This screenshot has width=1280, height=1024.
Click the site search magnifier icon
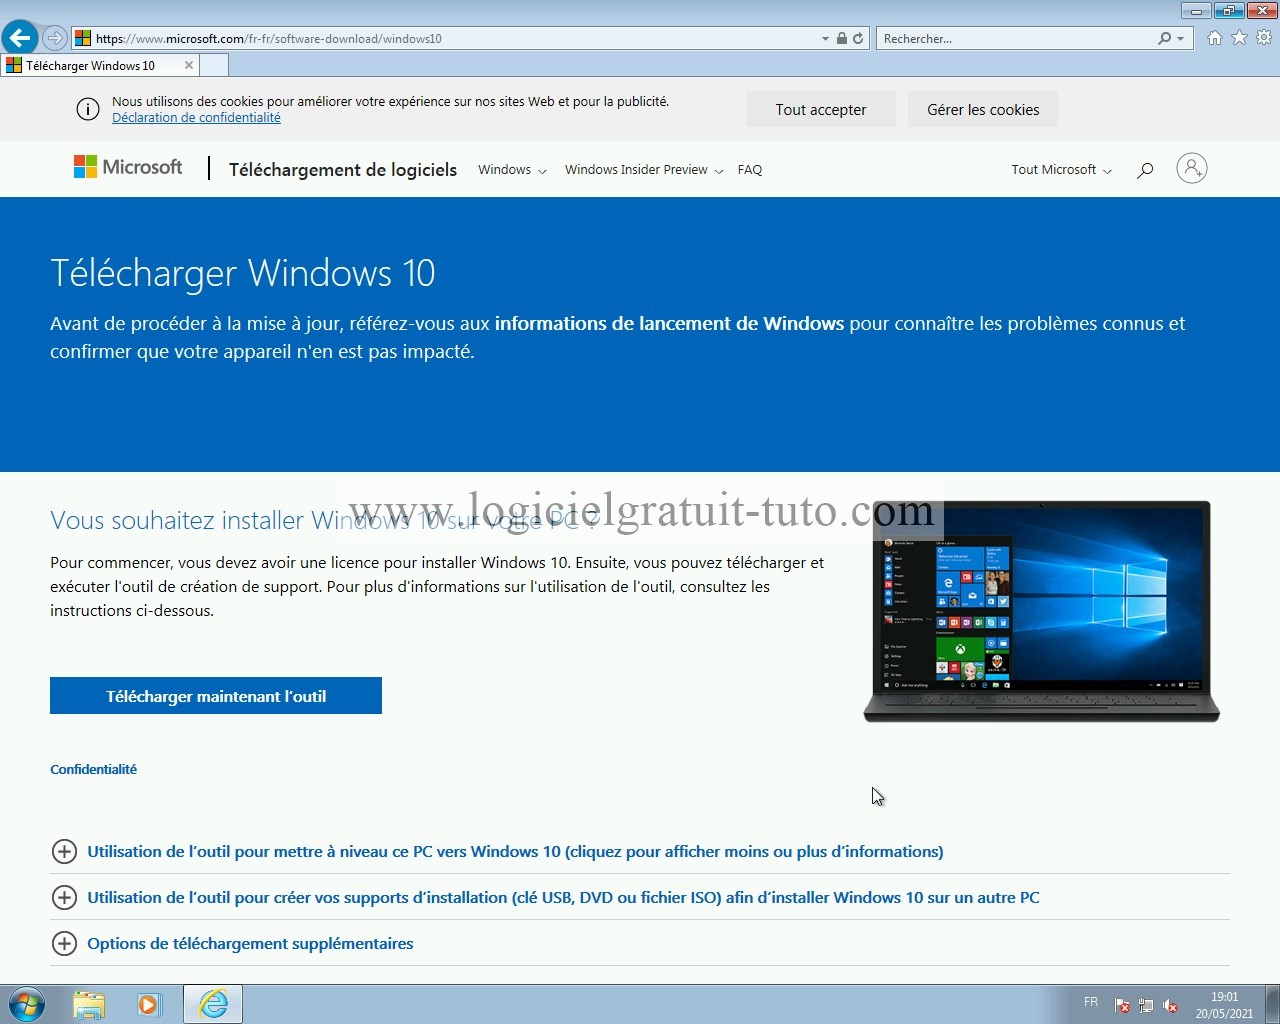click(1145, 169)
